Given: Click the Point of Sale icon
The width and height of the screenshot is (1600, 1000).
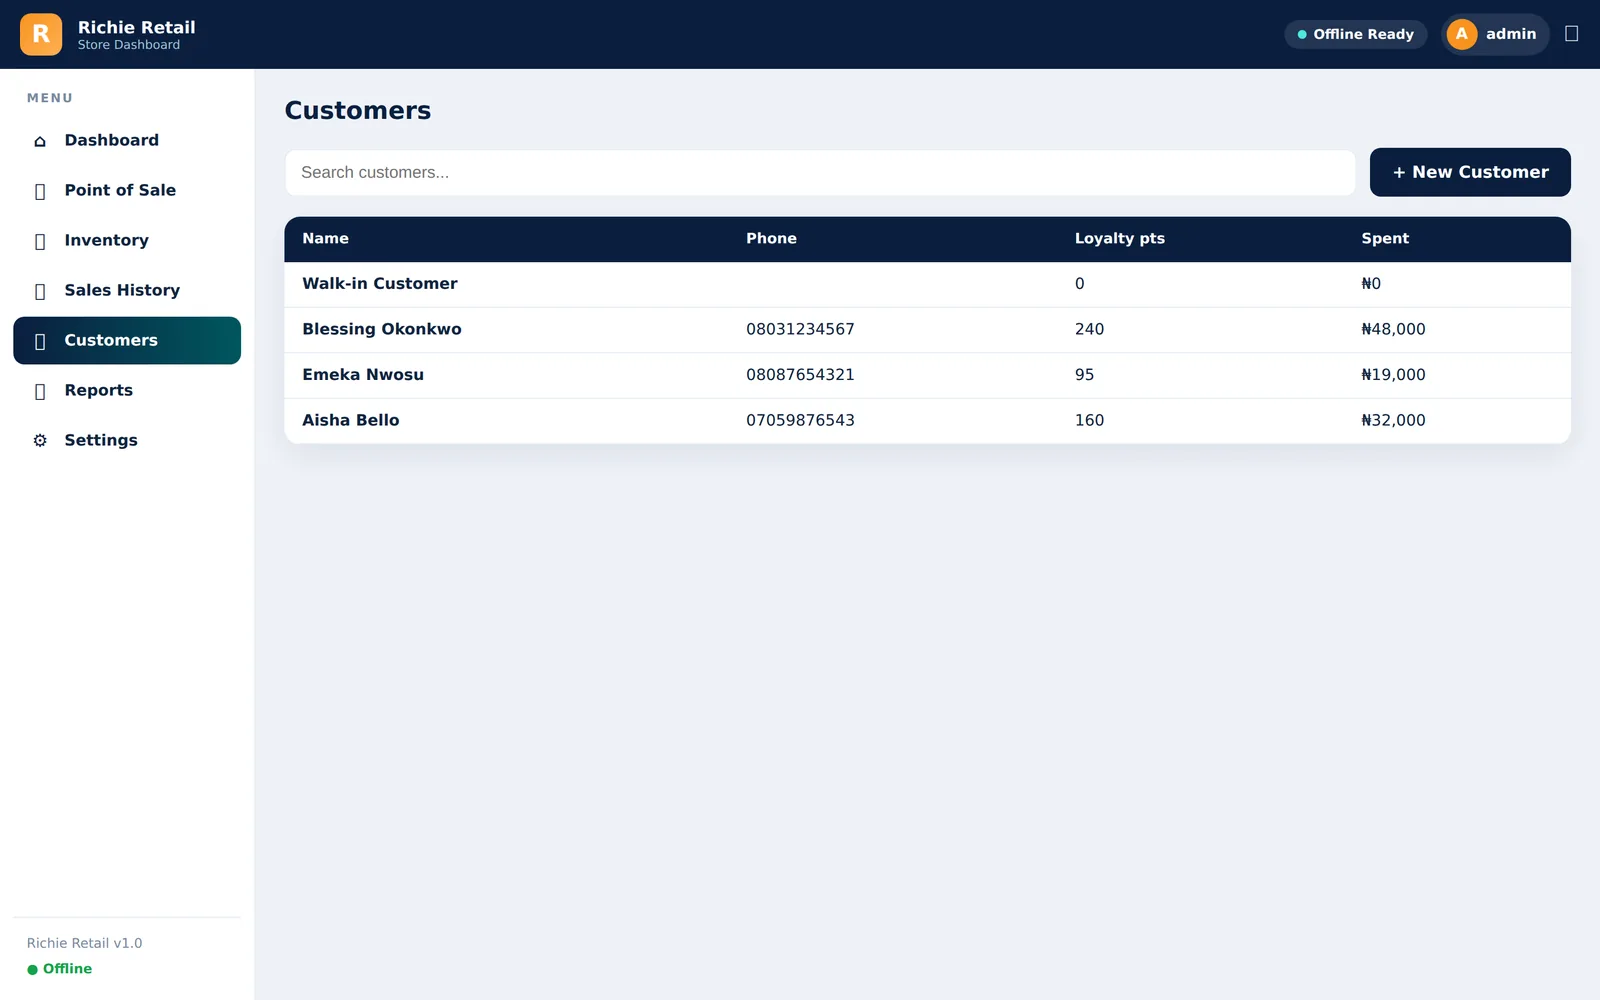Looking at the screenshot, I should (40, 191).
